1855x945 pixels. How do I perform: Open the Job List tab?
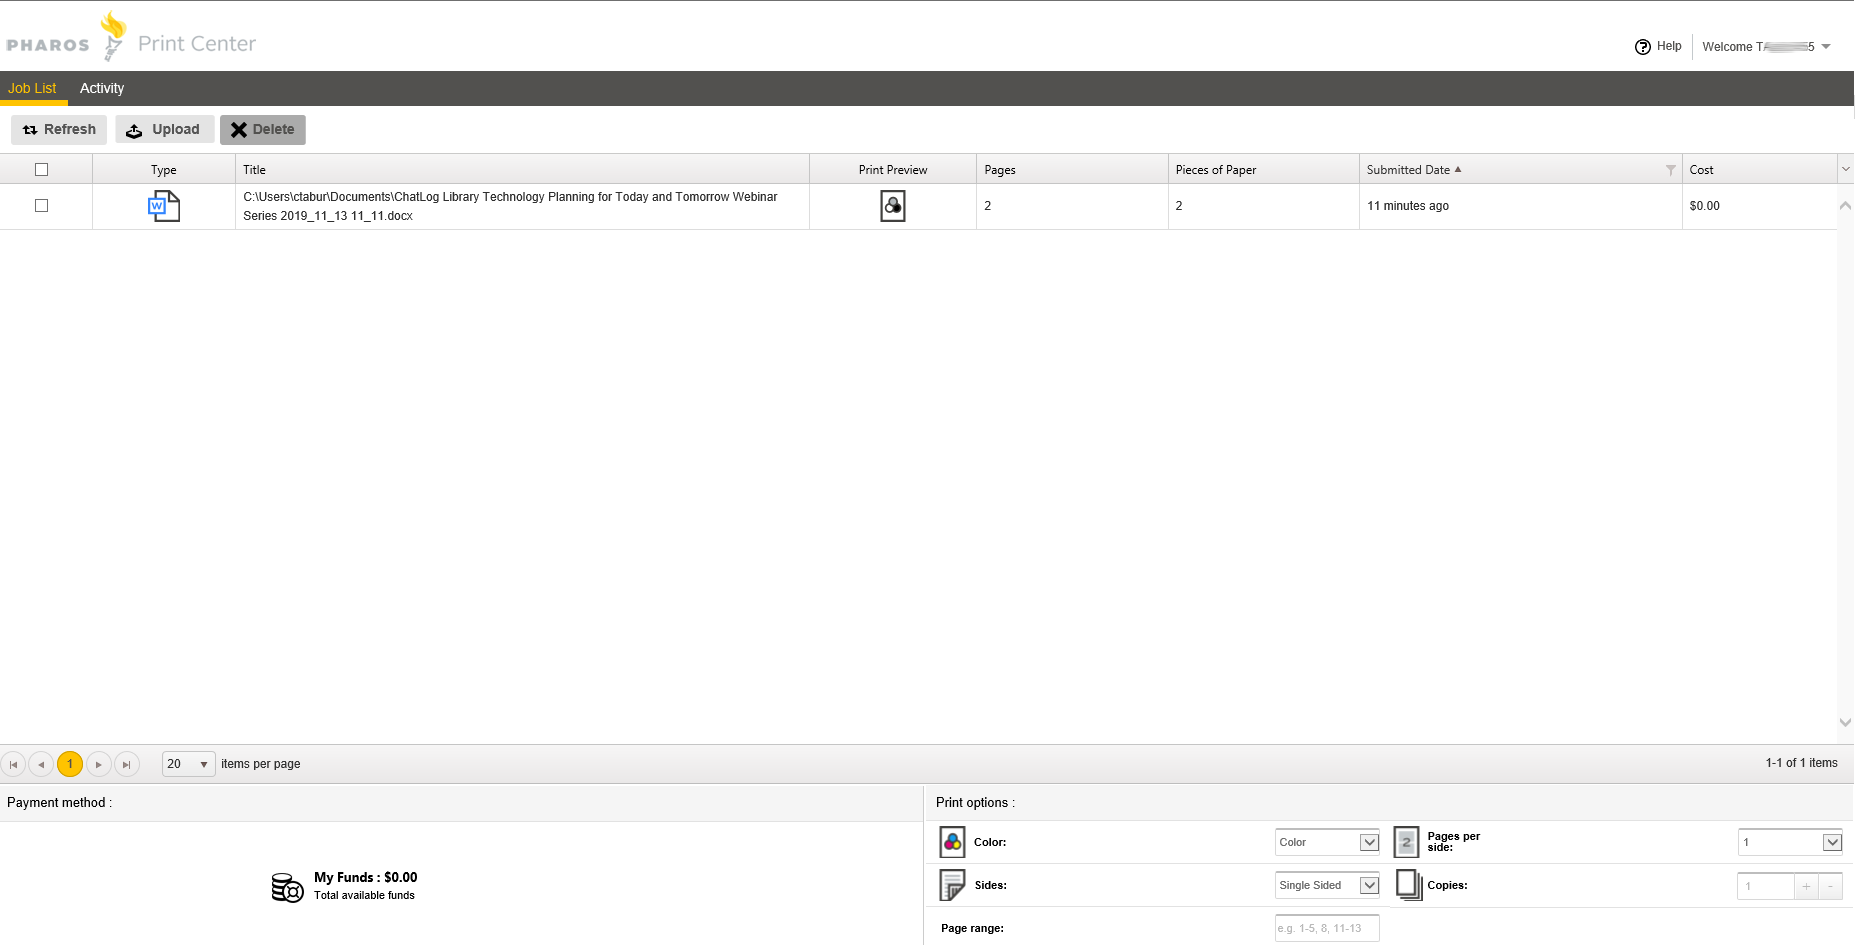click(32, 89)
